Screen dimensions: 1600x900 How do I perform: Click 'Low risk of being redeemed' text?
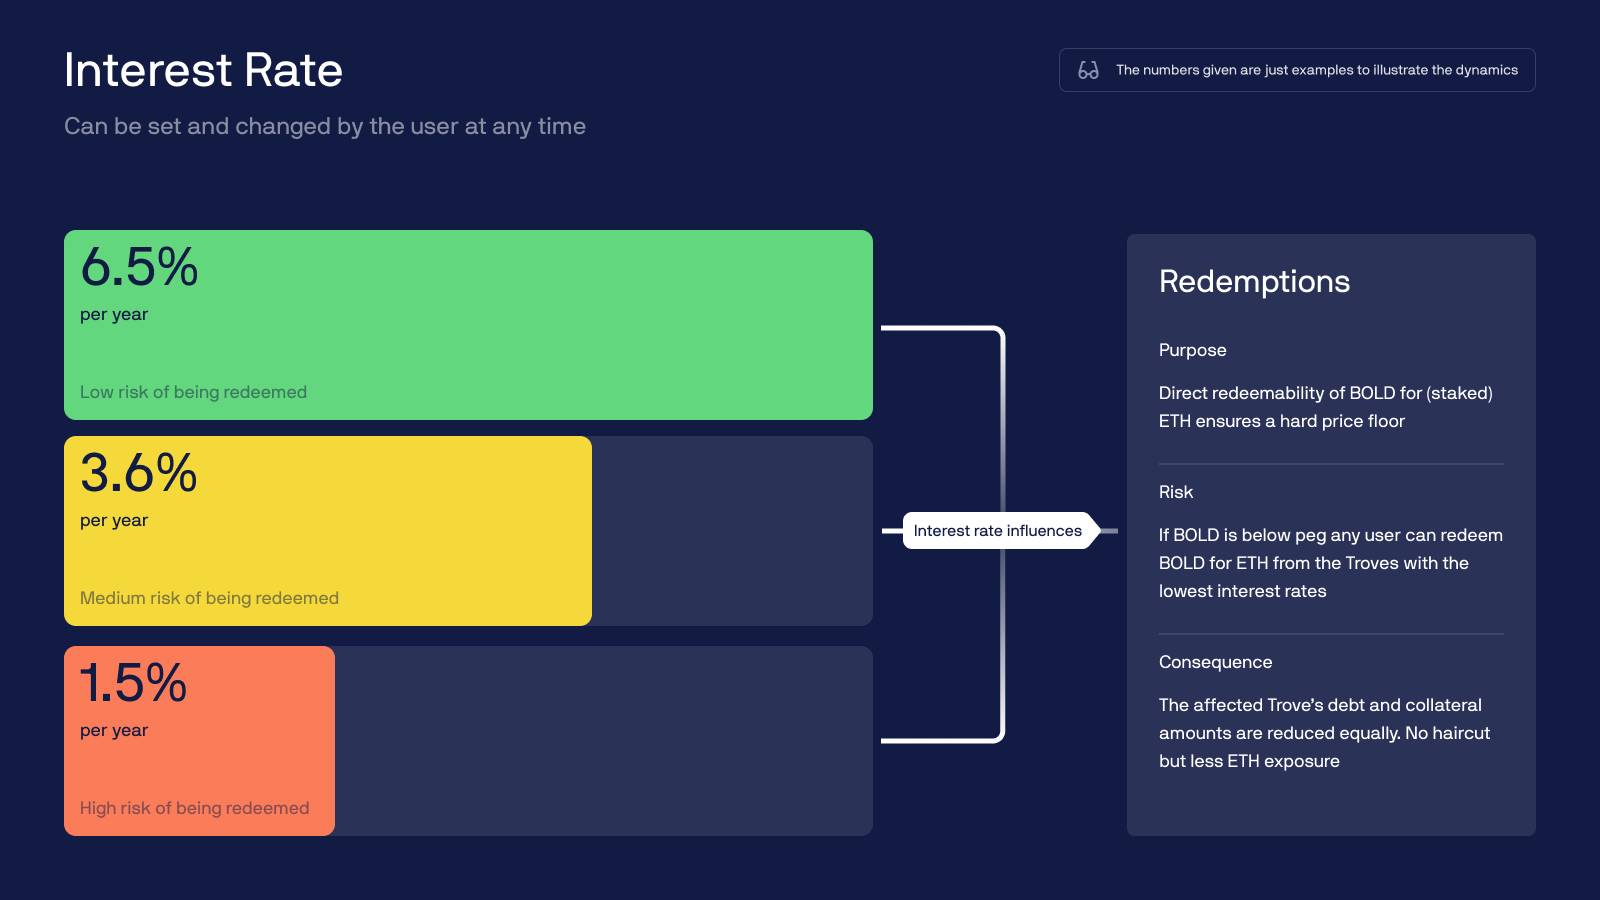193,392
